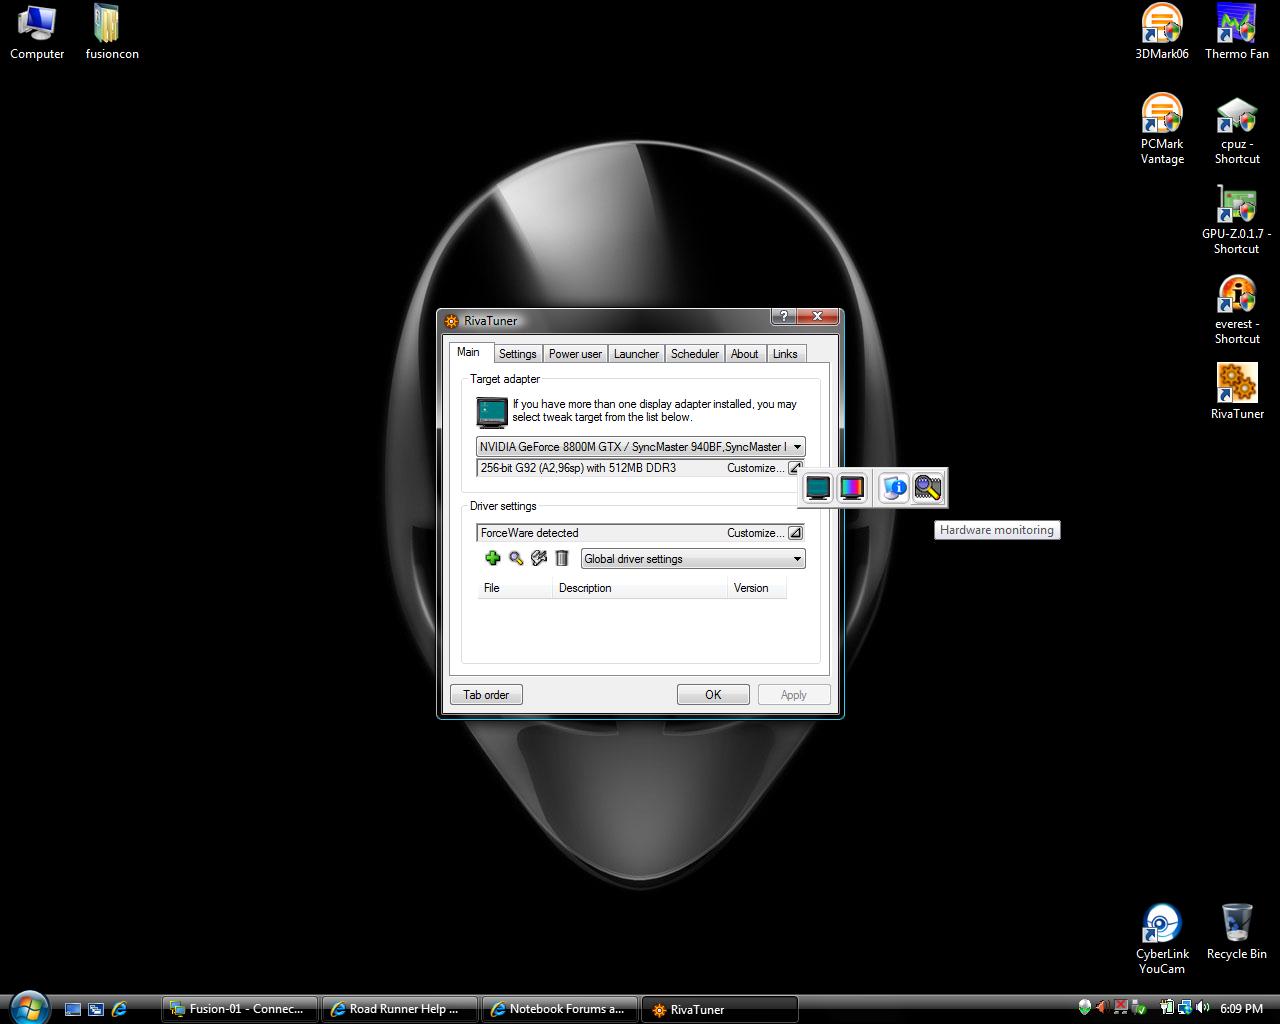Open the GPU-Z.0.1.7 desktop shortcut
This screenshot has height=1024, width=1280.
1237,219
